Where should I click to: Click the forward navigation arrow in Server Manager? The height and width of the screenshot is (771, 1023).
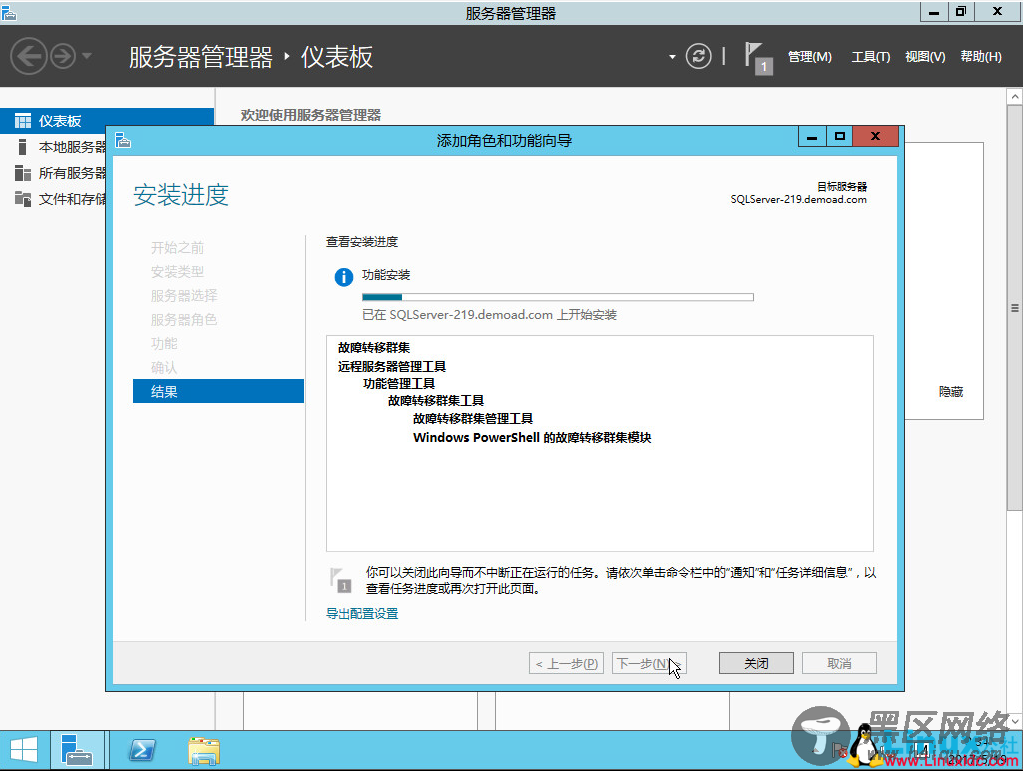click(x=63, y=57)
